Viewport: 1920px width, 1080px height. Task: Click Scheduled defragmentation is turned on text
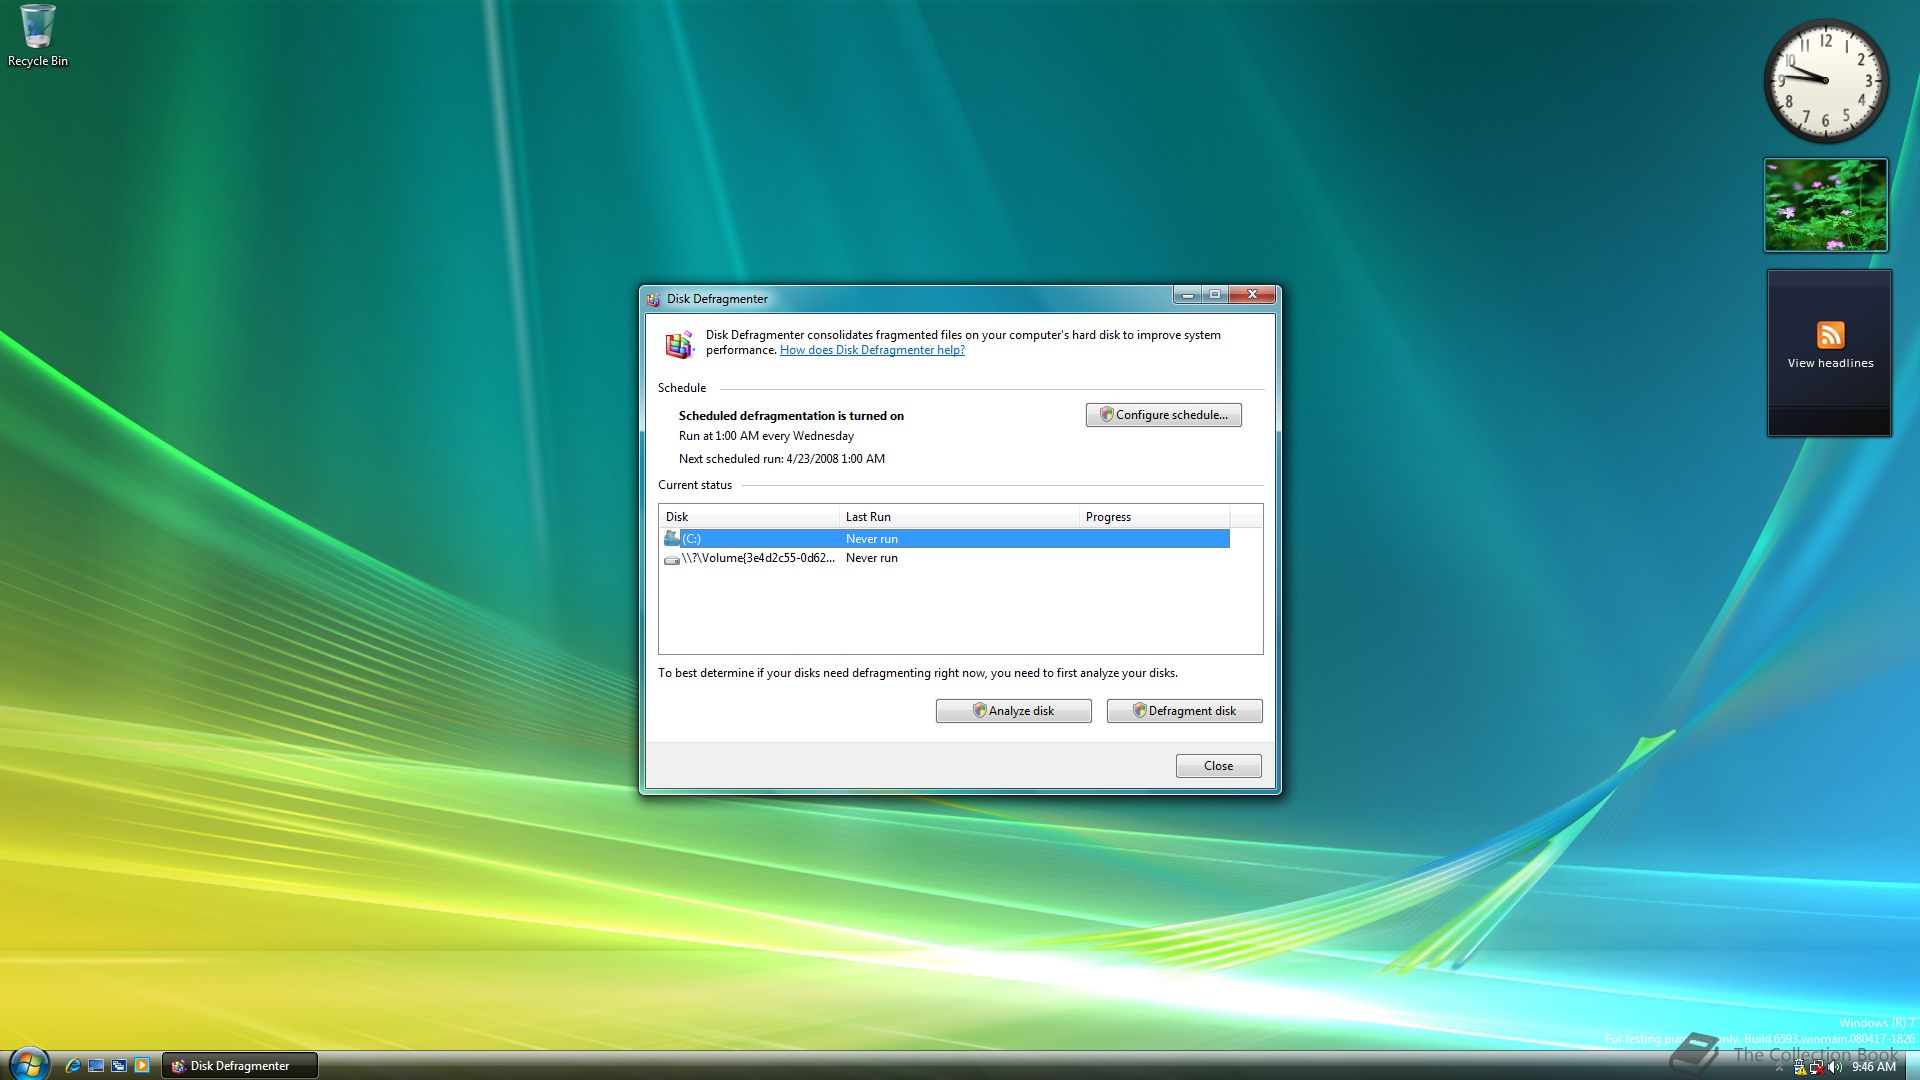tap(791, 416)
